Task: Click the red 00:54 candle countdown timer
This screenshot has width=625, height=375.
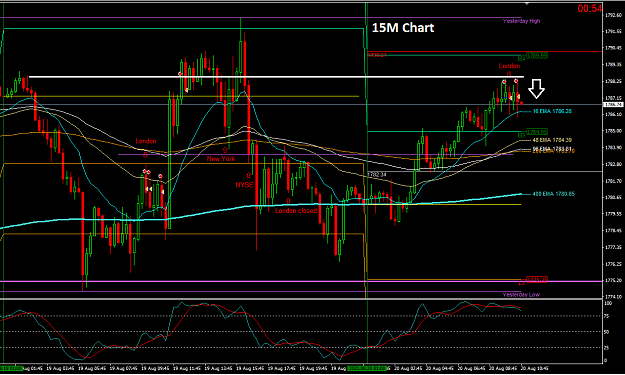Action: 590,8
